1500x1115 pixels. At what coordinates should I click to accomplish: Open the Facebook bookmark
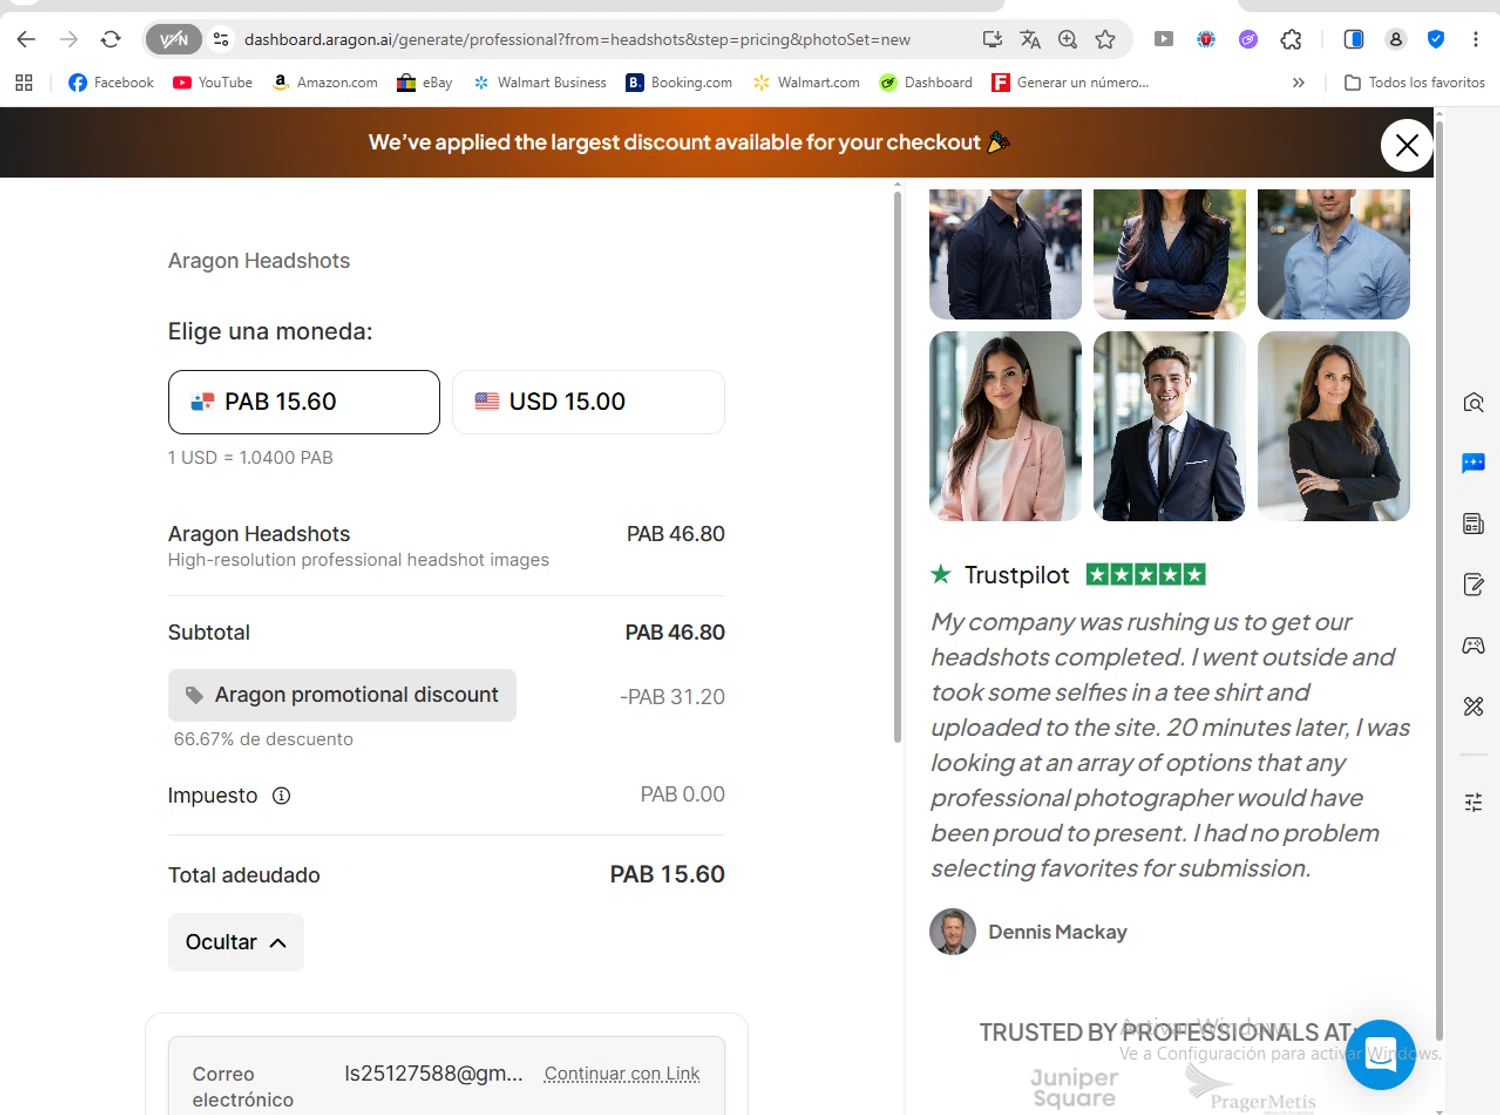[111, 82]
